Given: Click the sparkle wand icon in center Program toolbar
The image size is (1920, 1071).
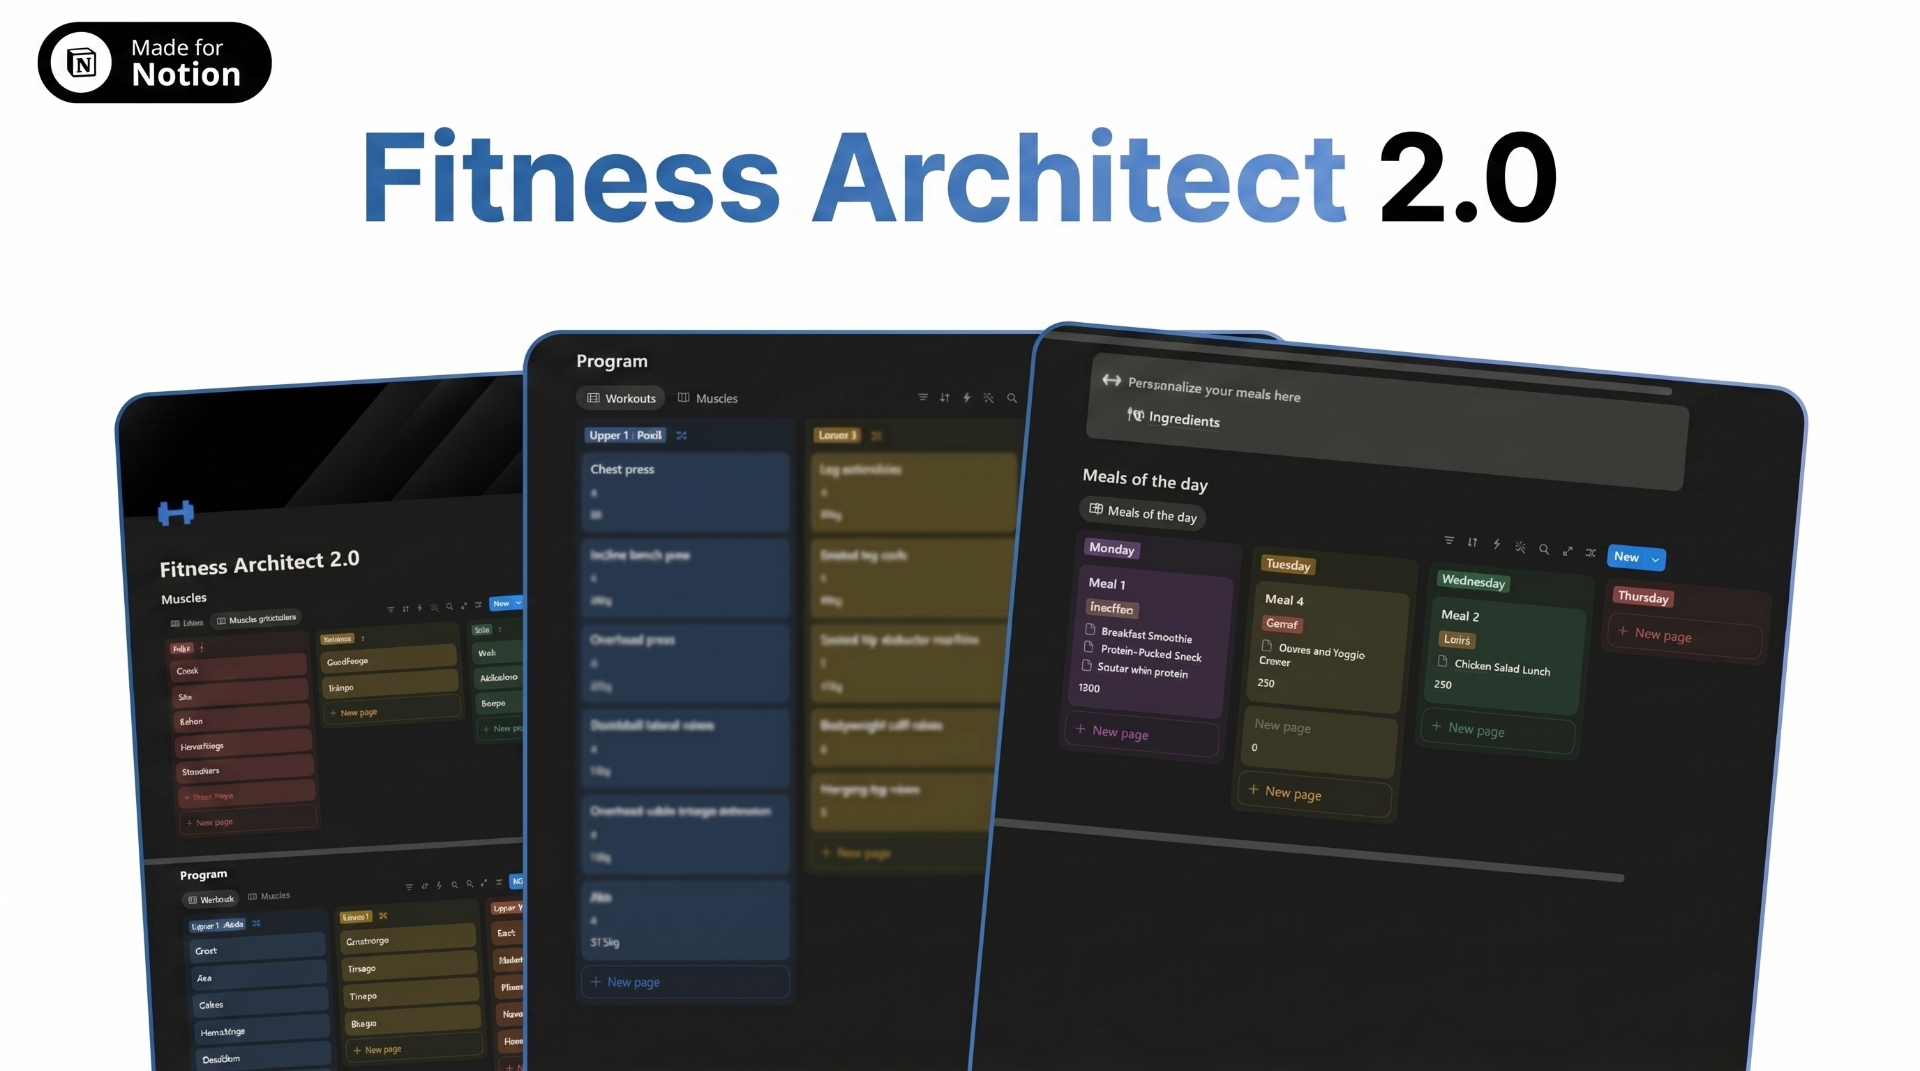Looking at the screenshot, I should (x=989, y=398).
